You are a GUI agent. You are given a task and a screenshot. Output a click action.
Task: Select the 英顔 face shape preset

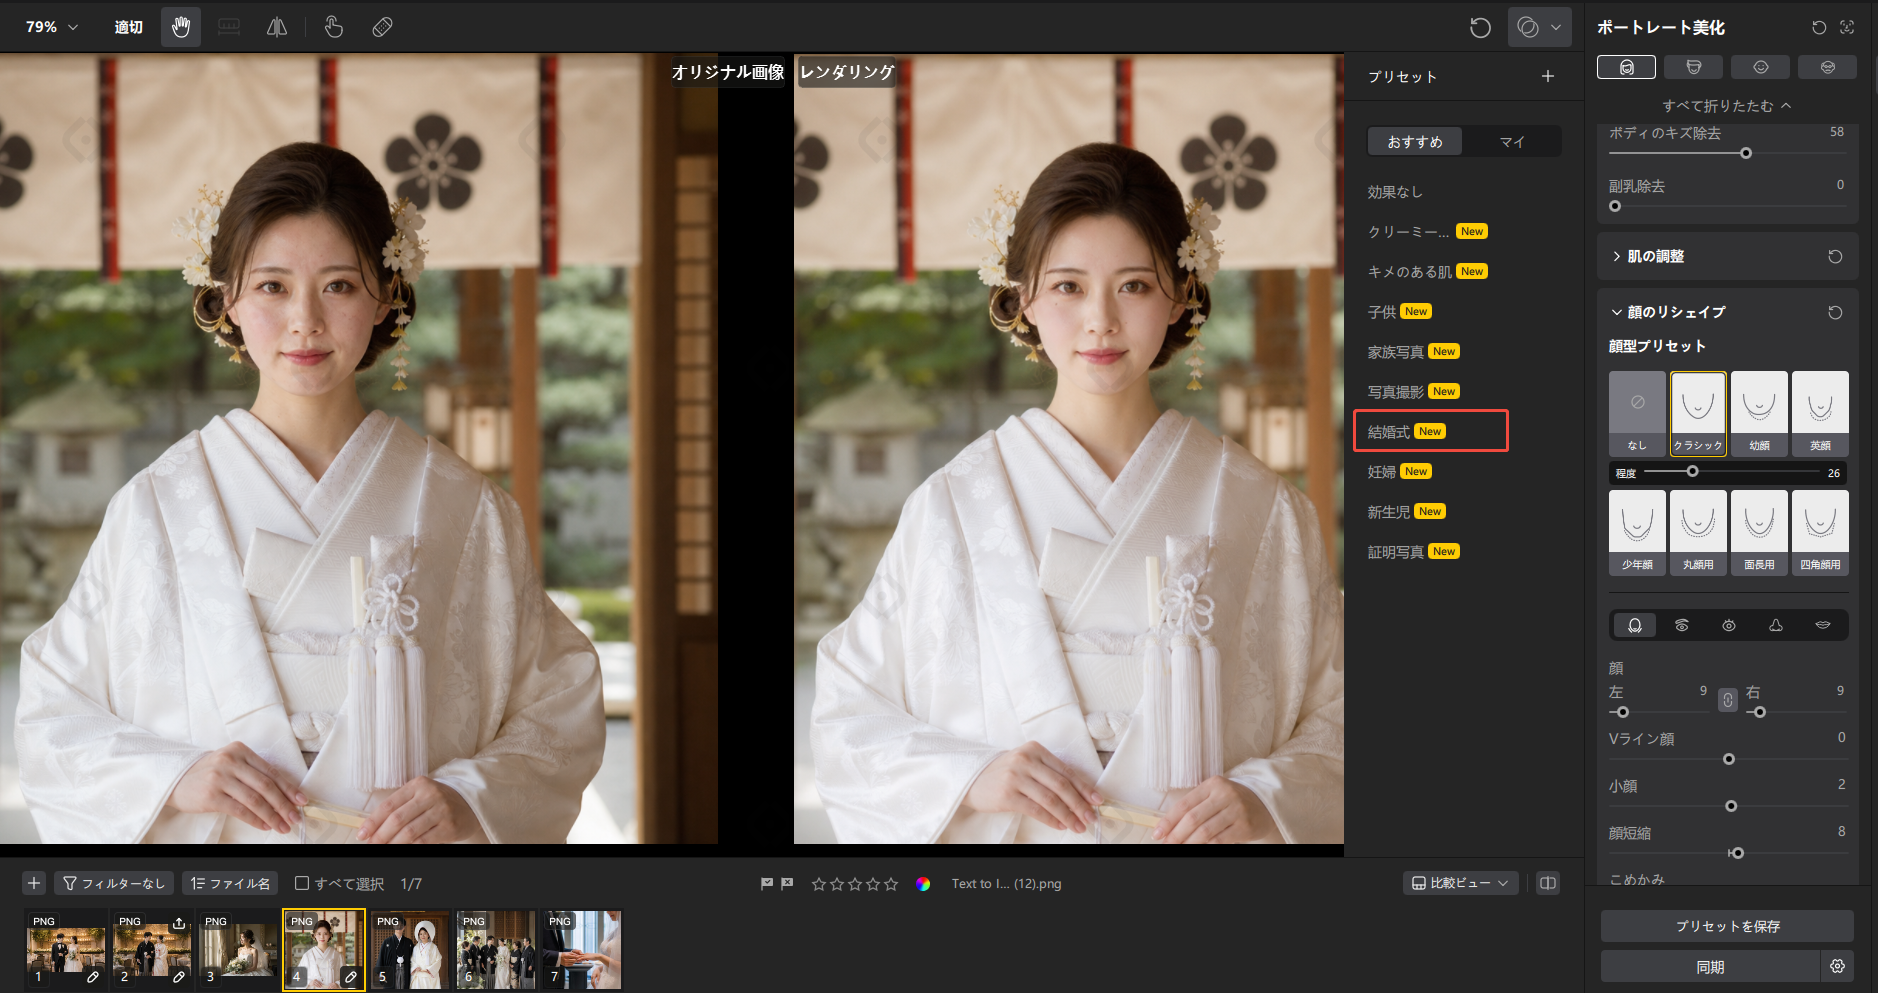1820,414
